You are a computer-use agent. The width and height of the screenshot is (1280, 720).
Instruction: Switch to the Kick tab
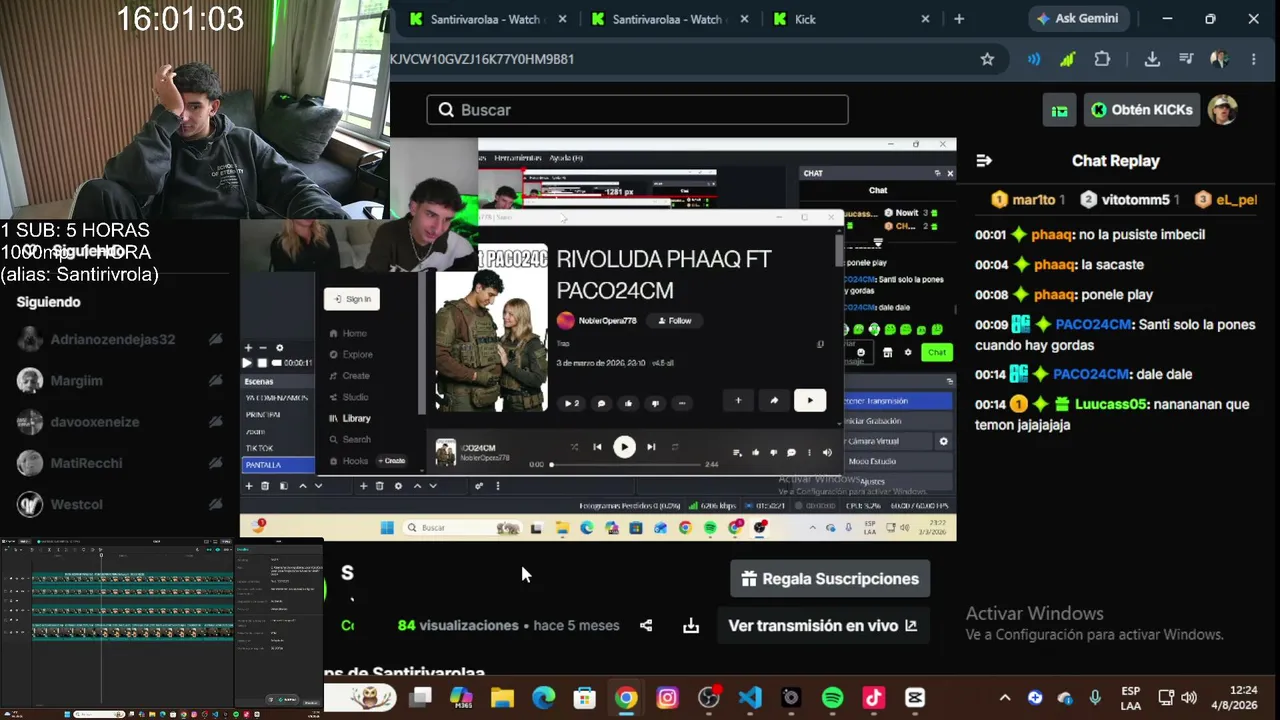(x=848, y=19)
